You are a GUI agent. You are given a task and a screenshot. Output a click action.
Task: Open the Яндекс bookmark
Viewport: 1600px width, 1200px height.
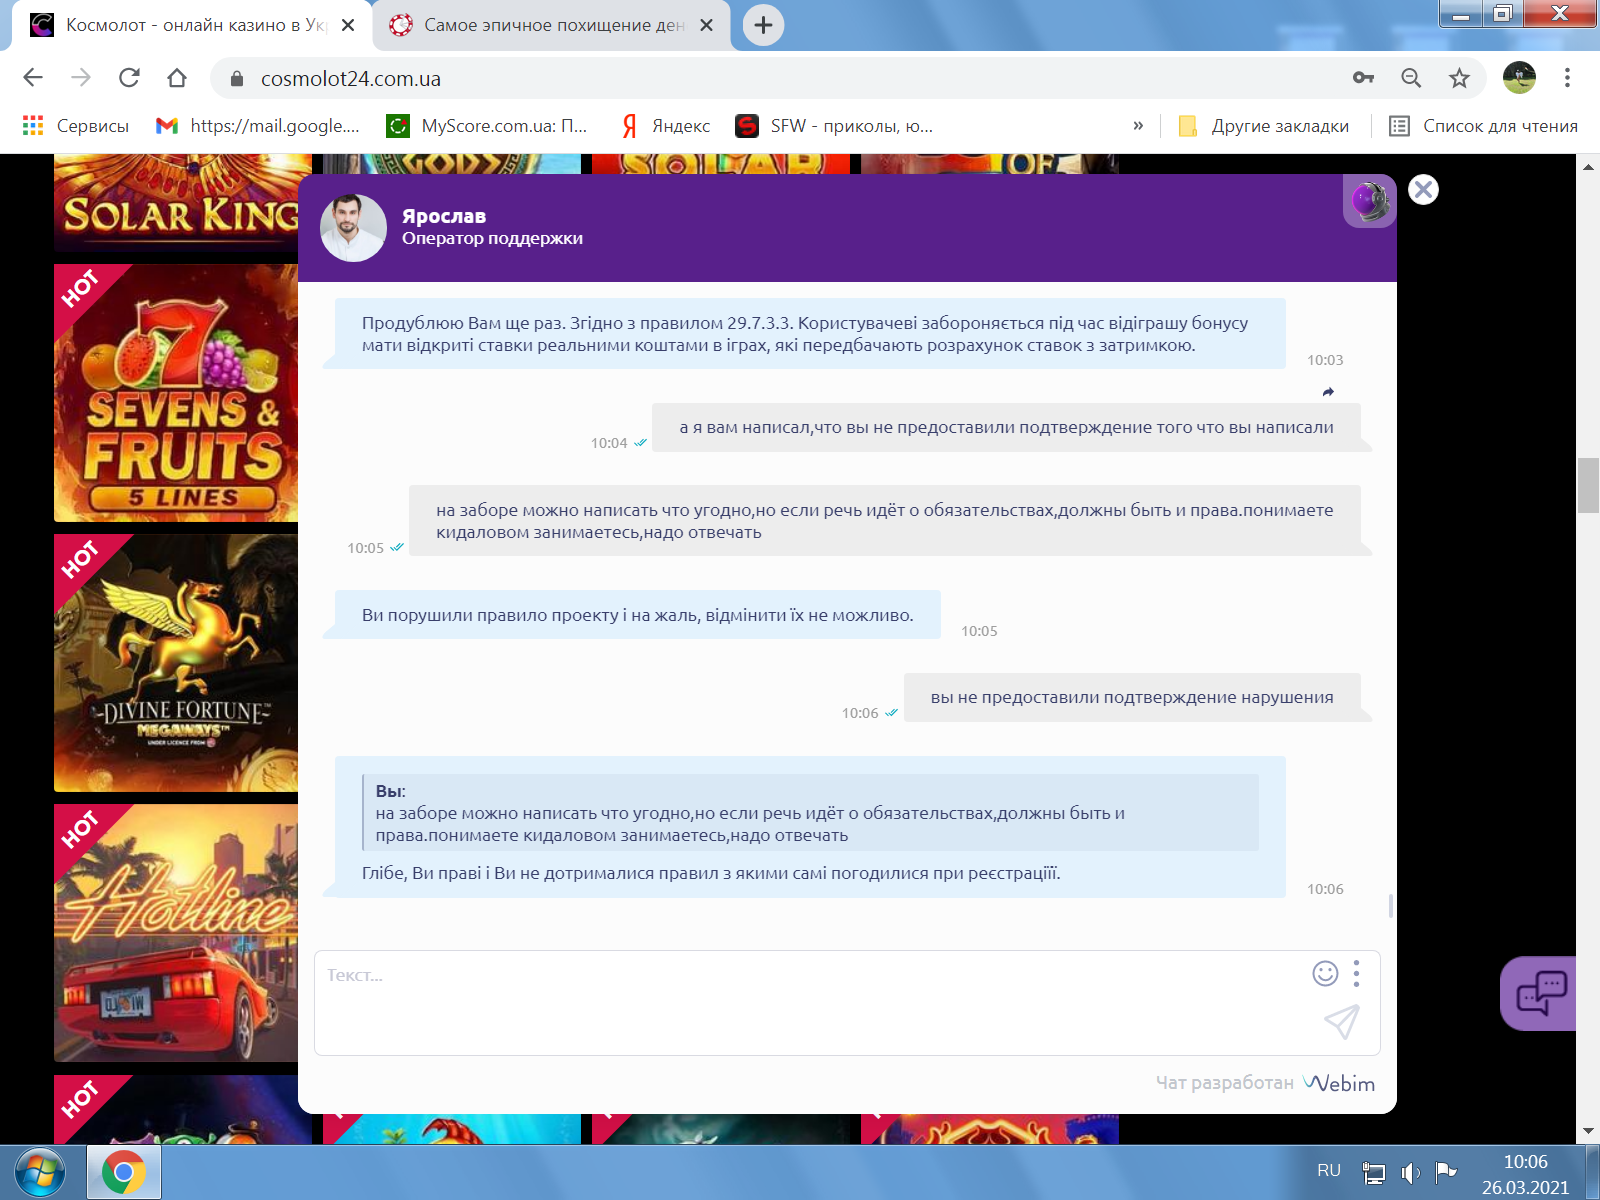click(666, 126)
